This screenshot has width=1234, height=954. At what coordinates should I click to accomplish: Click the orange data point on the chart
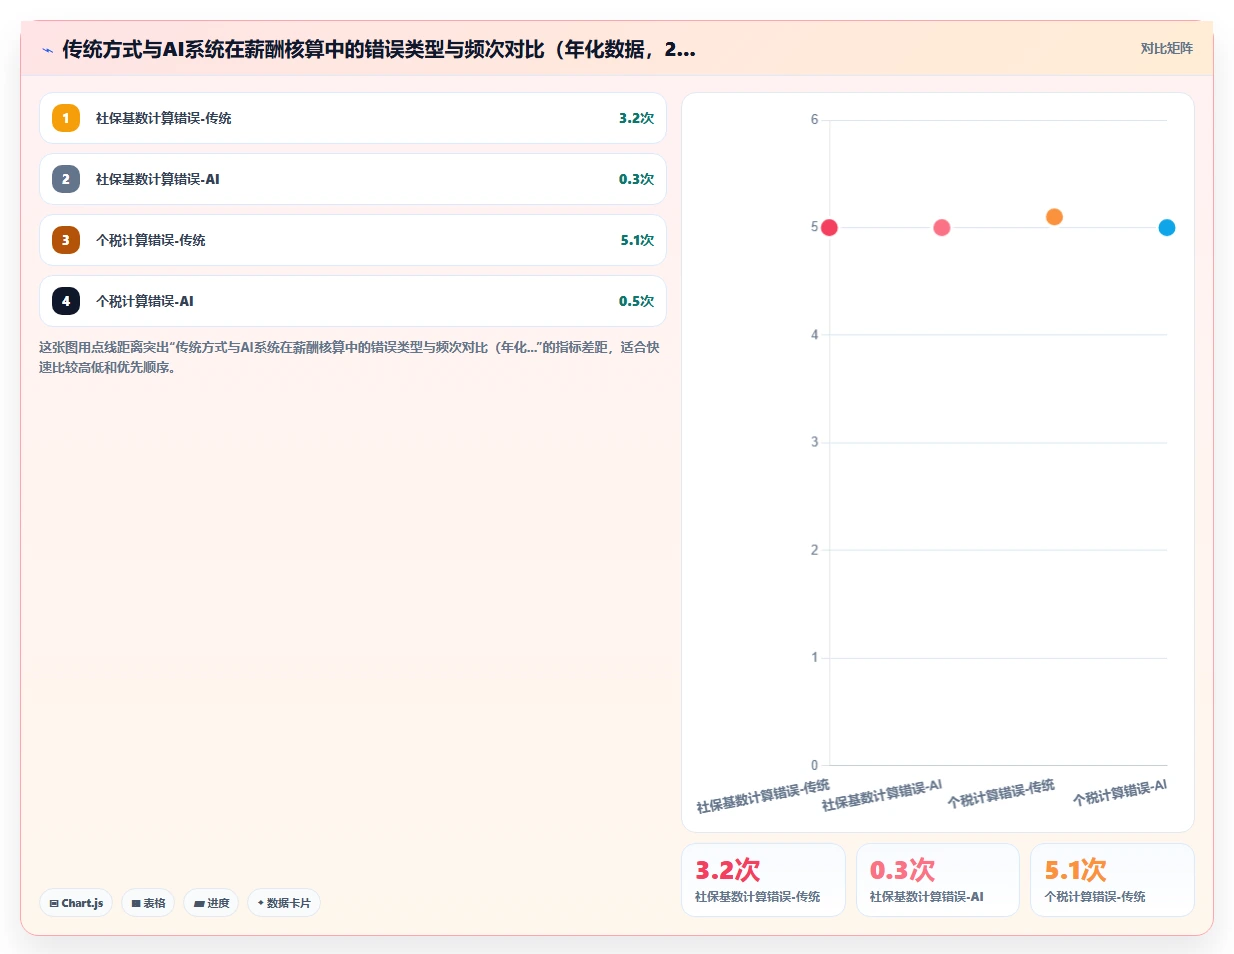pyautogui.click(x=1054, y=217)
